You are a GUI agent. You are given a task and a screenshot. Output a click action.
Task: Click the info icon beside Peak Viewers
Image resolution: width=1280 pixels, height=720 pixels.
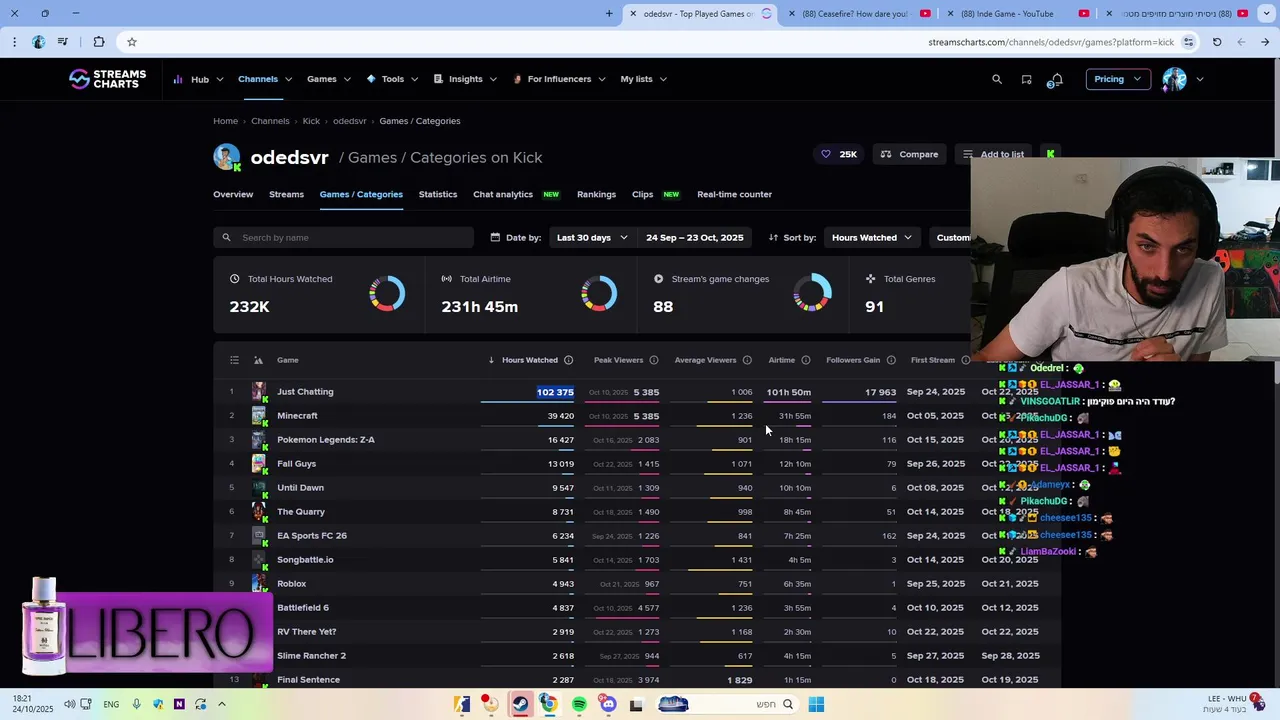pyautogui.click(x=654, y=360)
